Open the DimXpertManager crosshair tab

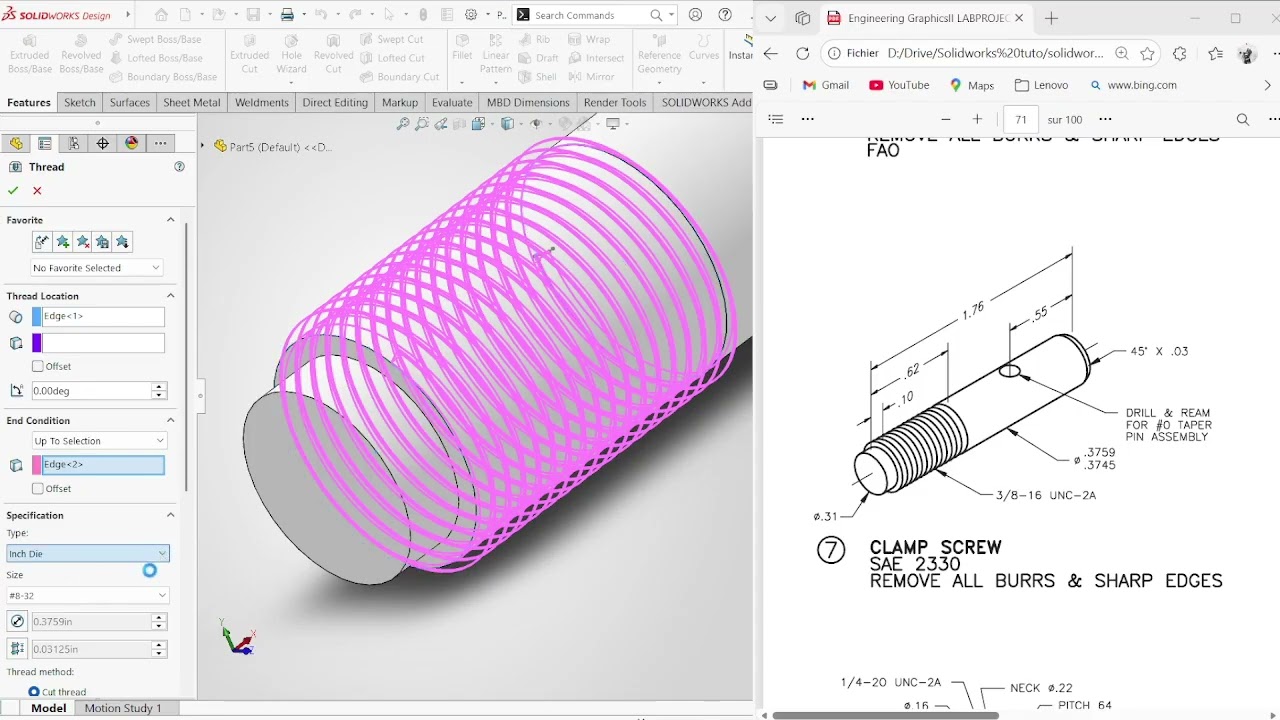(x=103, y=144)
